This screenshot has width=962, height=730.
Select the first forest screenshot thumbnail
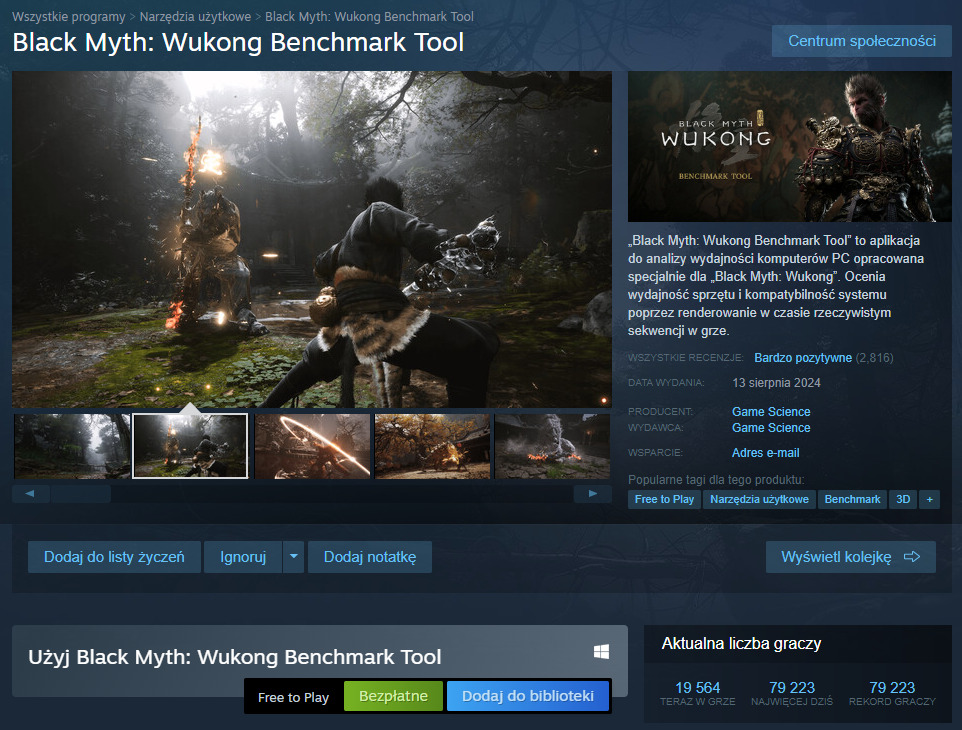tap(72, 446)
